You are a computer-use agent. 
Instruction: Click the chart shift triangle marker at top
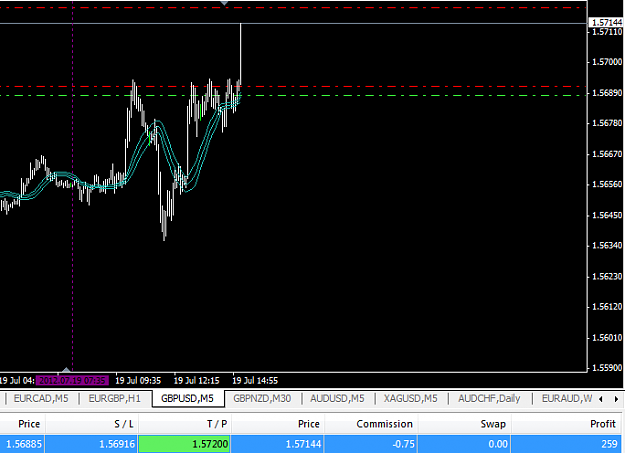(224, 3)
